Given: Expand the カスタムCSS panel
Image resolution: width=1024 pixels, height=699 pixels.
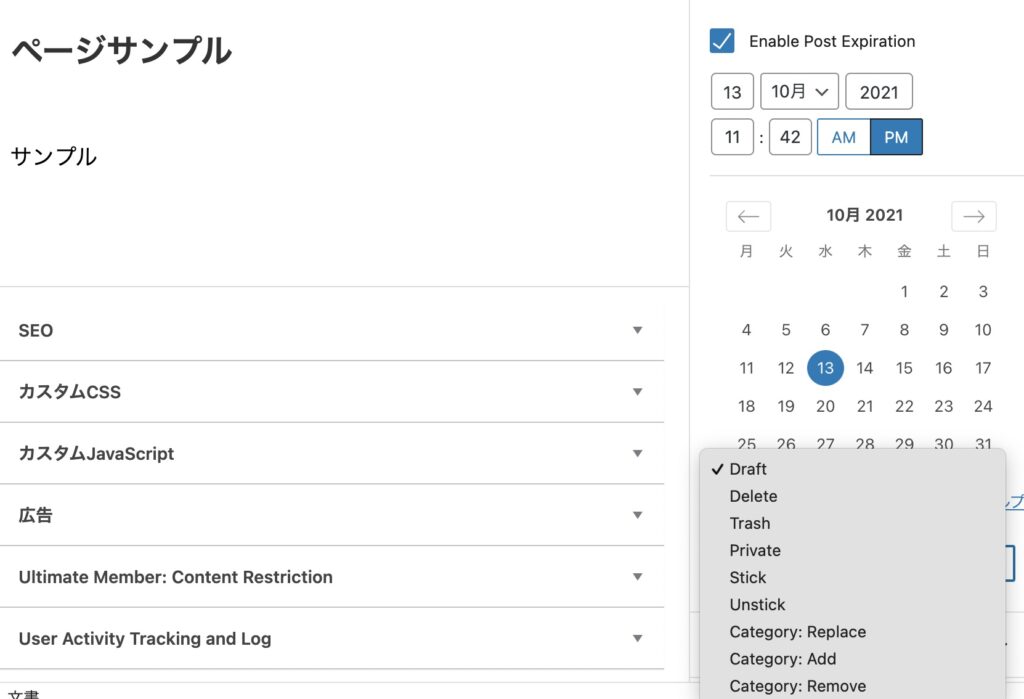Looking at the screenshot, I should click(637, 392).
